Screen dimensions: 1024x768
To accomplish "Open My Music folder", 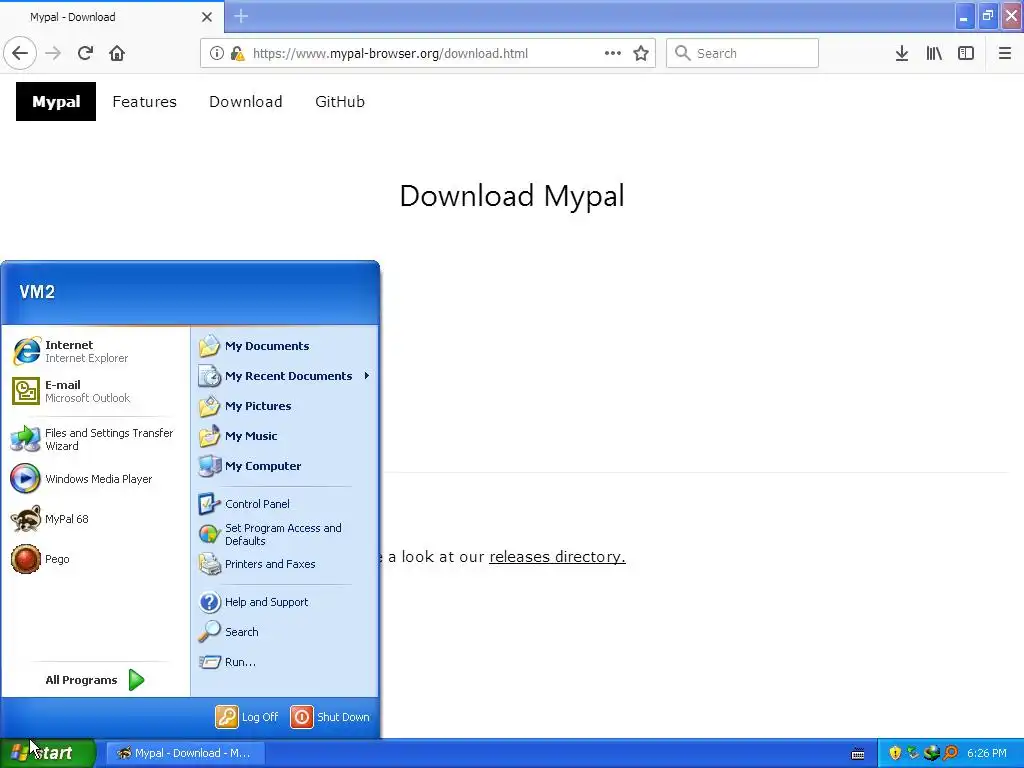I will point(285,436).
